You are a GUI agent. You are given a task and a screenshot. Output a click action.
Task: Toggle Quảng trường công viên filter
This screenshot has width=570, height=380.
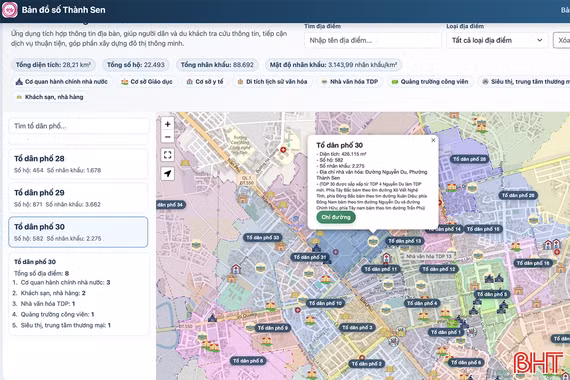point(430,82)
